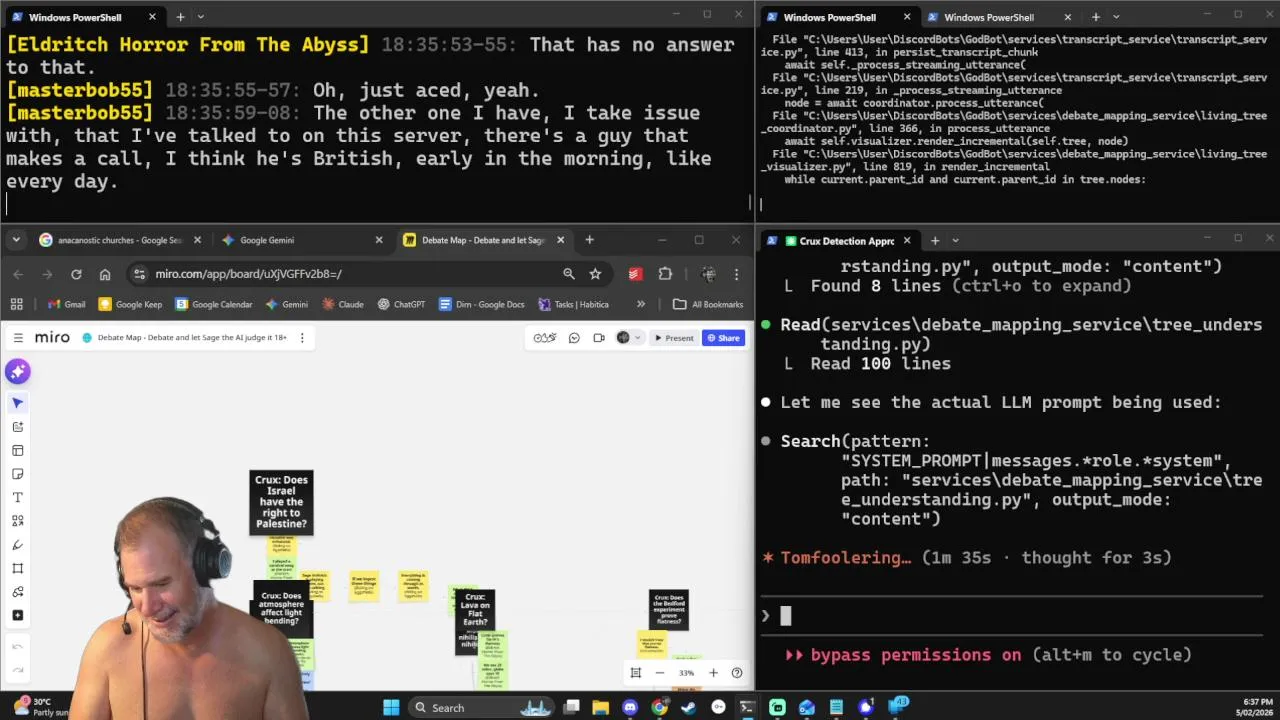Bookmark this page with star icon
Image resolution: width=1280 pixels, height=720 pixels.
tap(595, 274)
